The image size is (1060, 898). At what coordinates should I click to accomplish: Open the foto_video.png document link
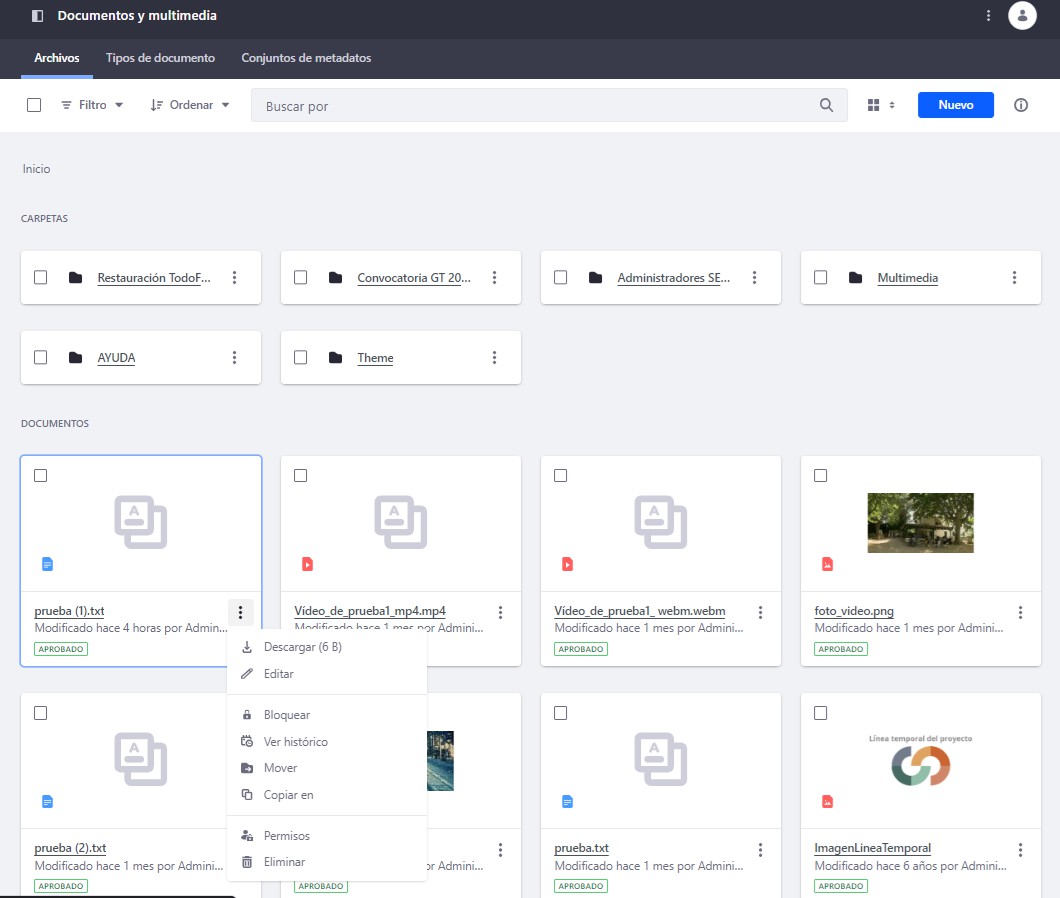pyautogui.click(x=854, y=611)
